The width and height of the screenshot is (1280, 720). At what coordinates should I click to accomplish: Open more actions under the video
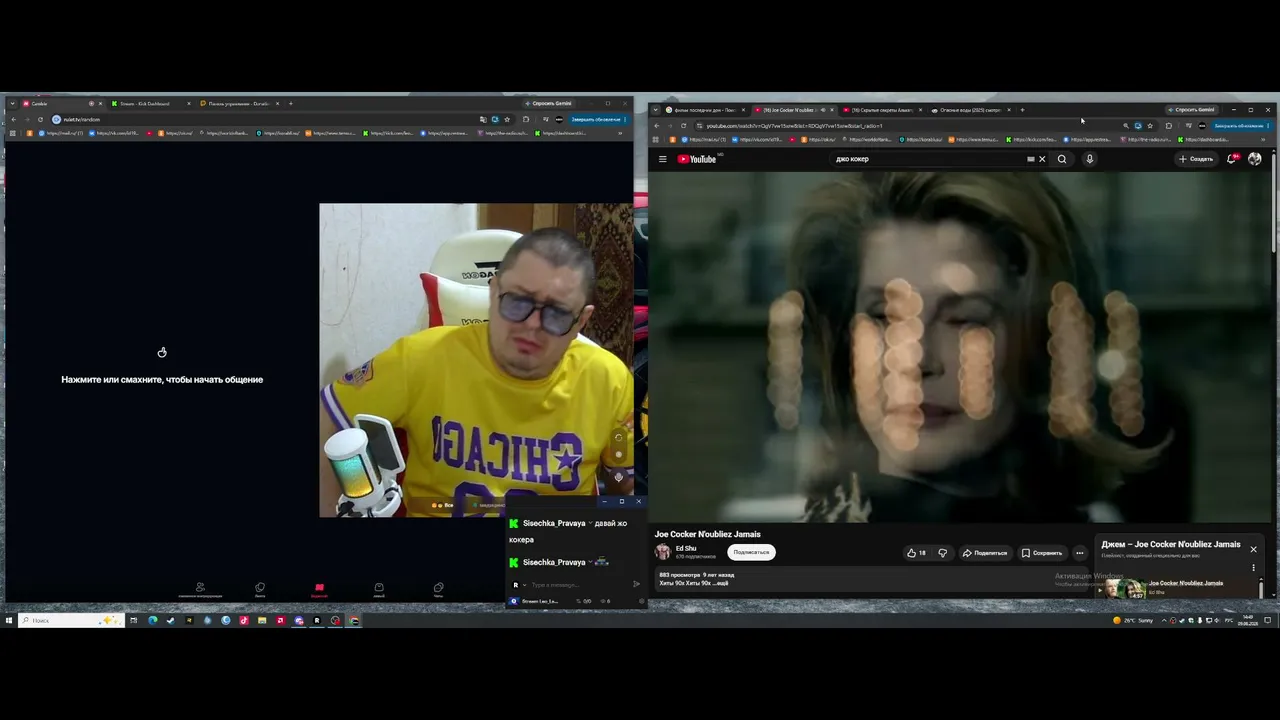(1079, 553)
